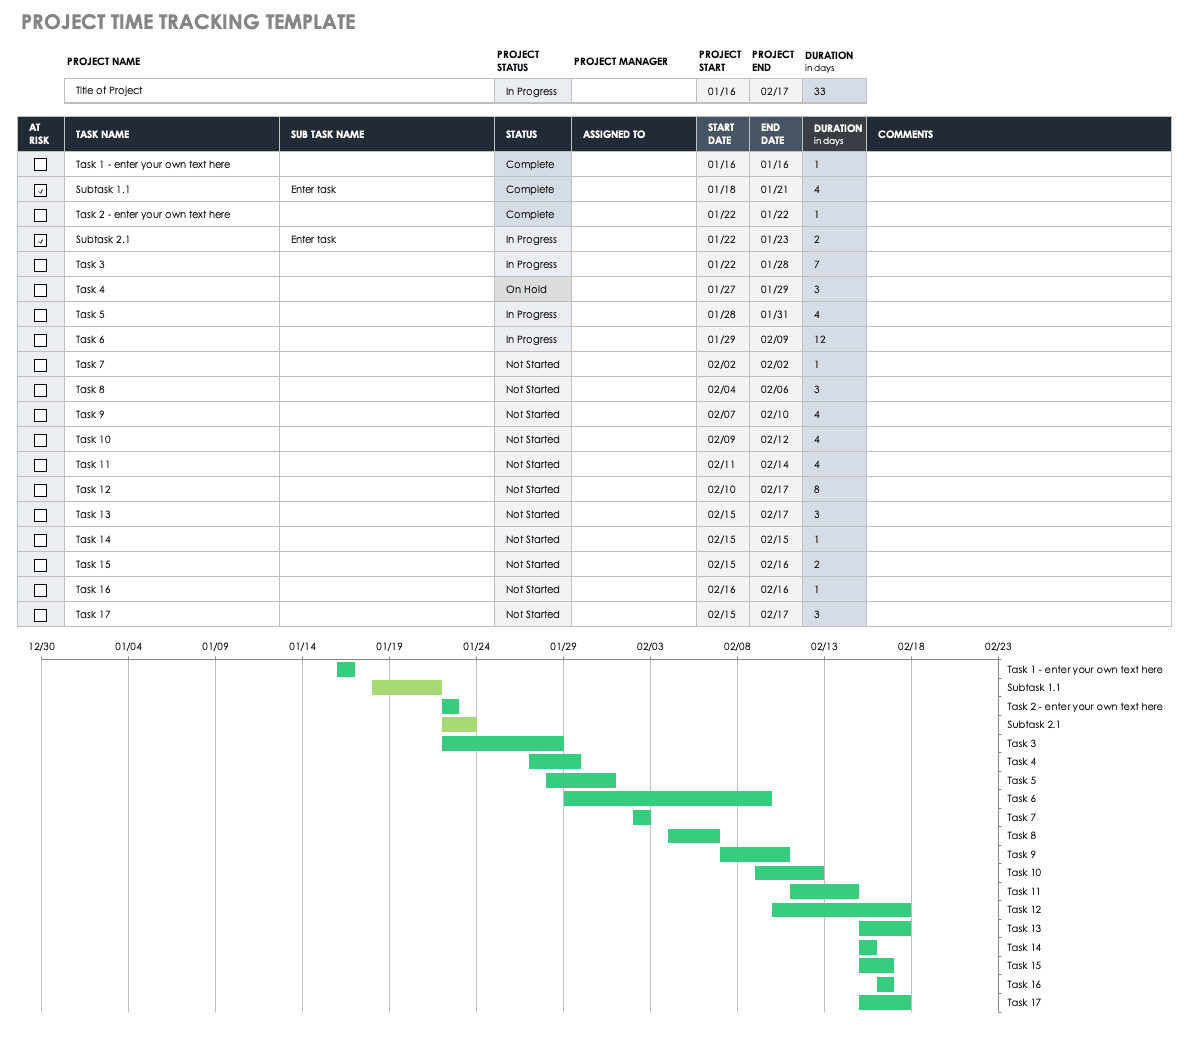Enable At Risk checkbox for Task 10

(41, 440)
